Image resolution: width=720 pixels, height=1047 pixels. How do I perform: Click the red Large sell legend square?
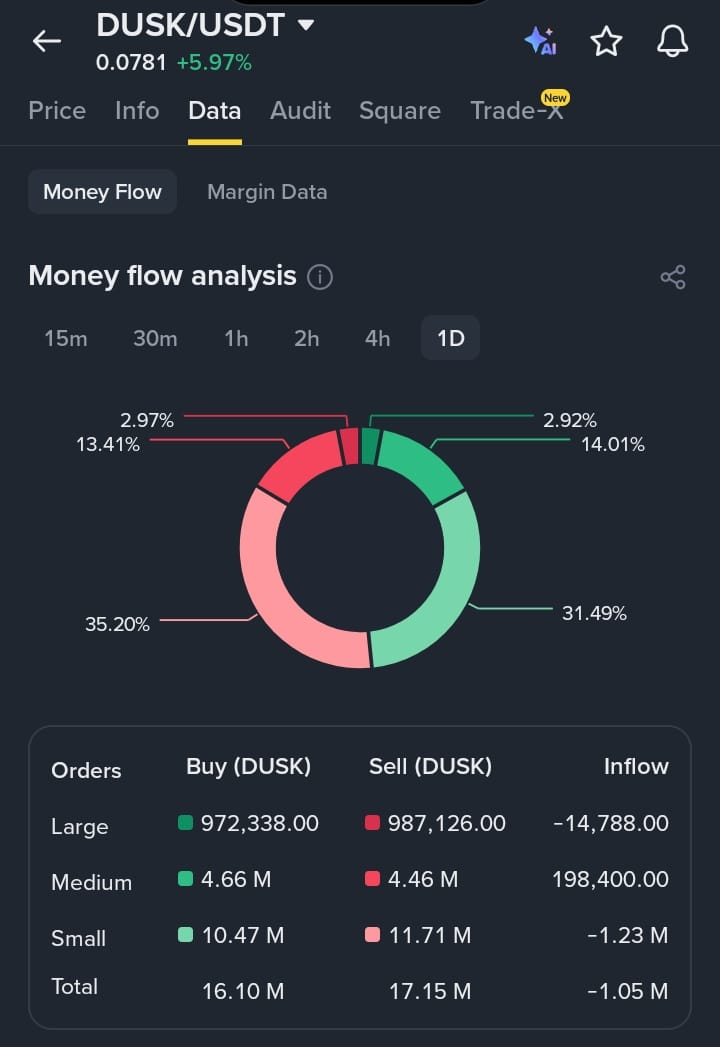pyautogui.click(x=373, y=823)
